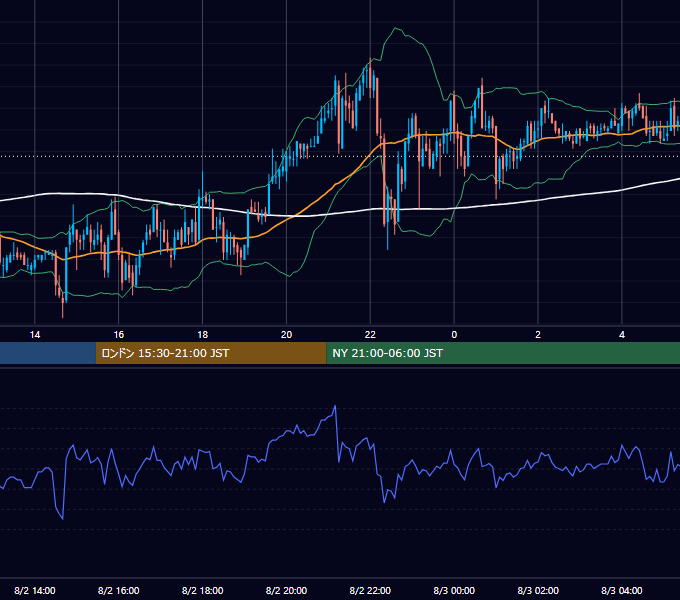680x600 pixels.
Task: Click the blue session bar before London
Action: click(48, 353)
